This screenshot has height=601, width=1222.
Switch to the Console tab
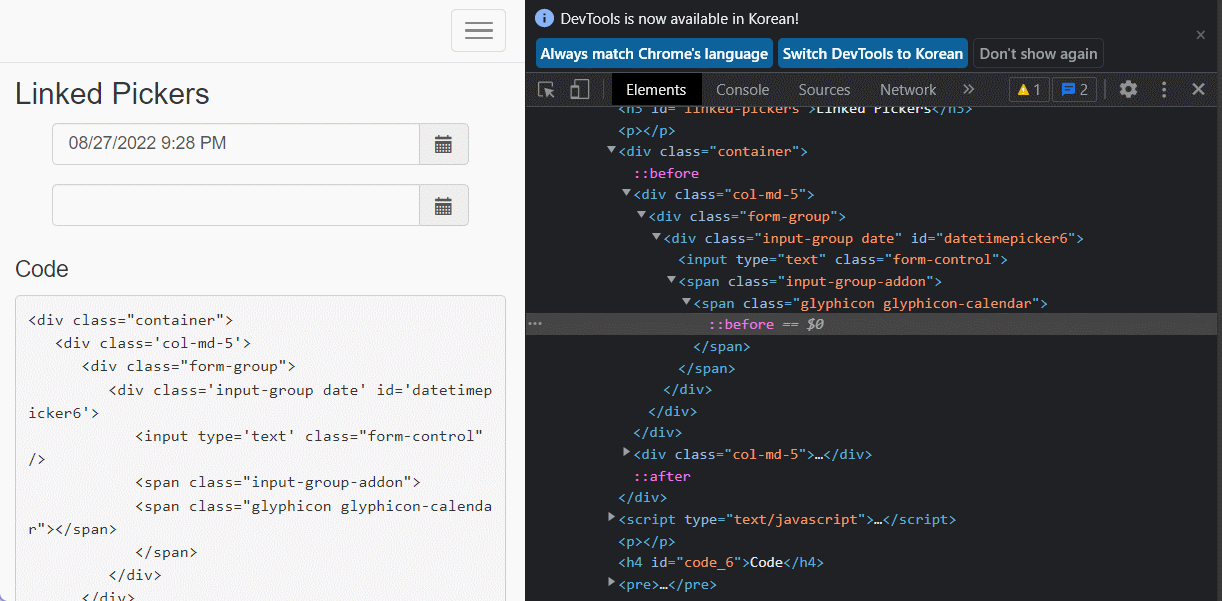click(x=742, y=89)
